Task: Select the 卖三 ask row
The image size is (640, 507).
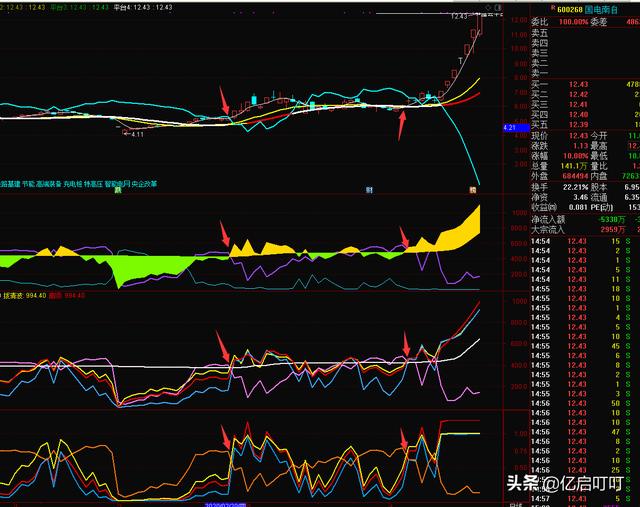Action: pyautogui.click(x=585, y=53)
